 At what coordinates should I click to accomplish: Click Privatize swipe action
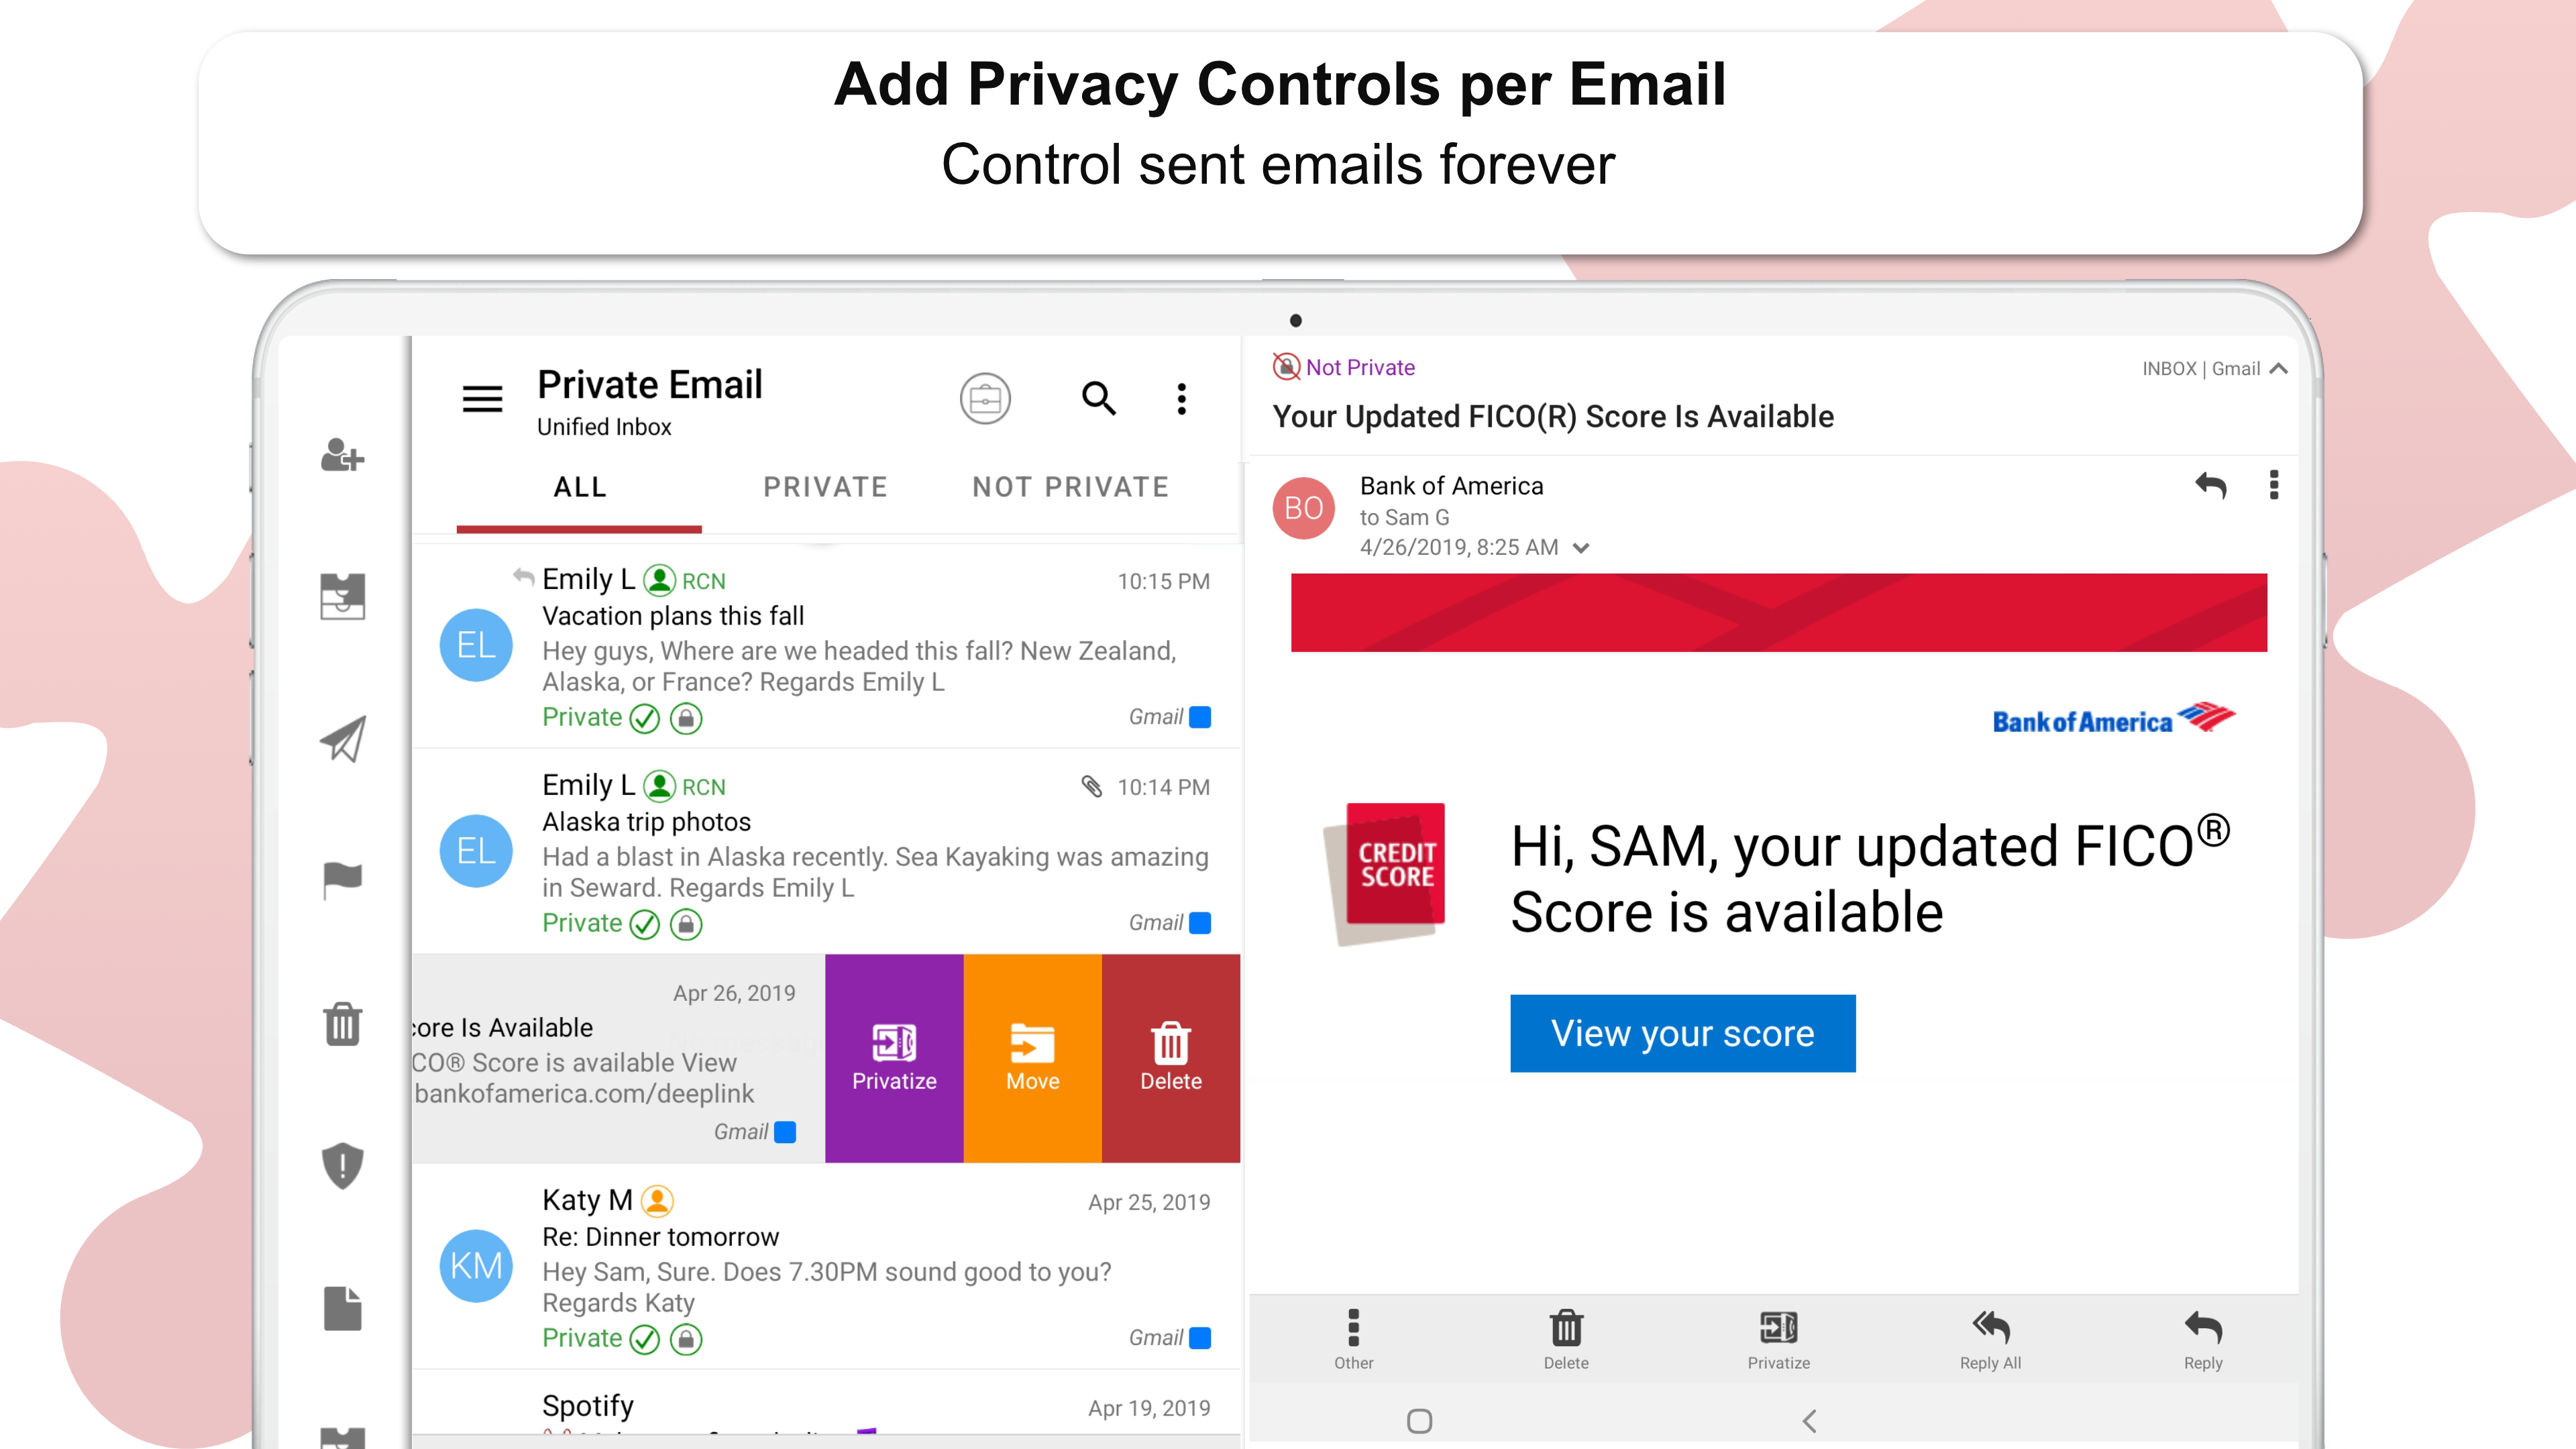[x=894, y=1058]
